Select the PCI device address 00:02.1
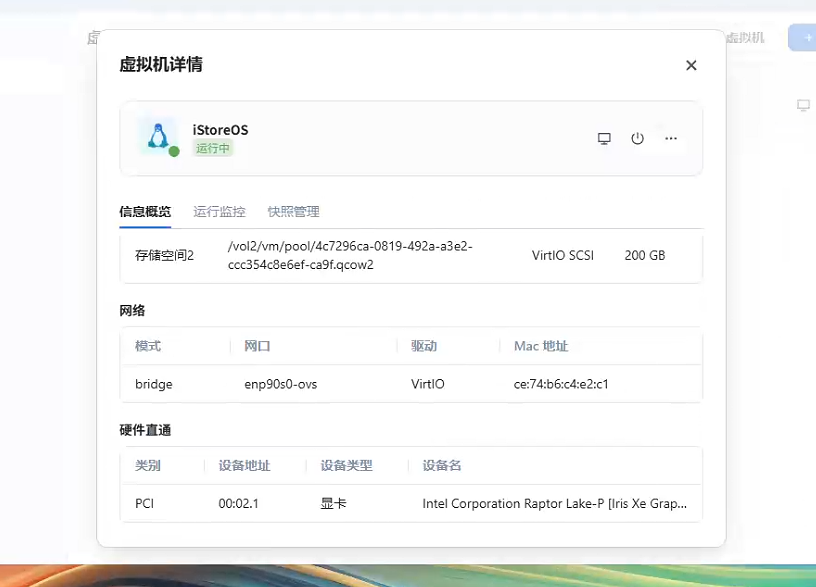816x587 pixels. (x=238, y=504)
